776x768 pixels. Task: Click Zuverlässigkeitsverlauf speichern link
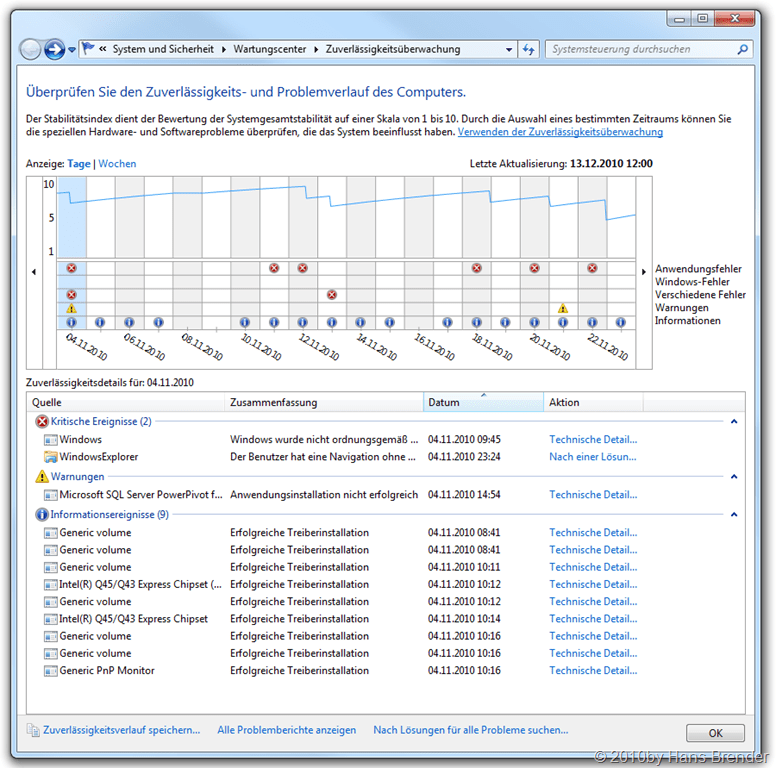tap(122, 730)
